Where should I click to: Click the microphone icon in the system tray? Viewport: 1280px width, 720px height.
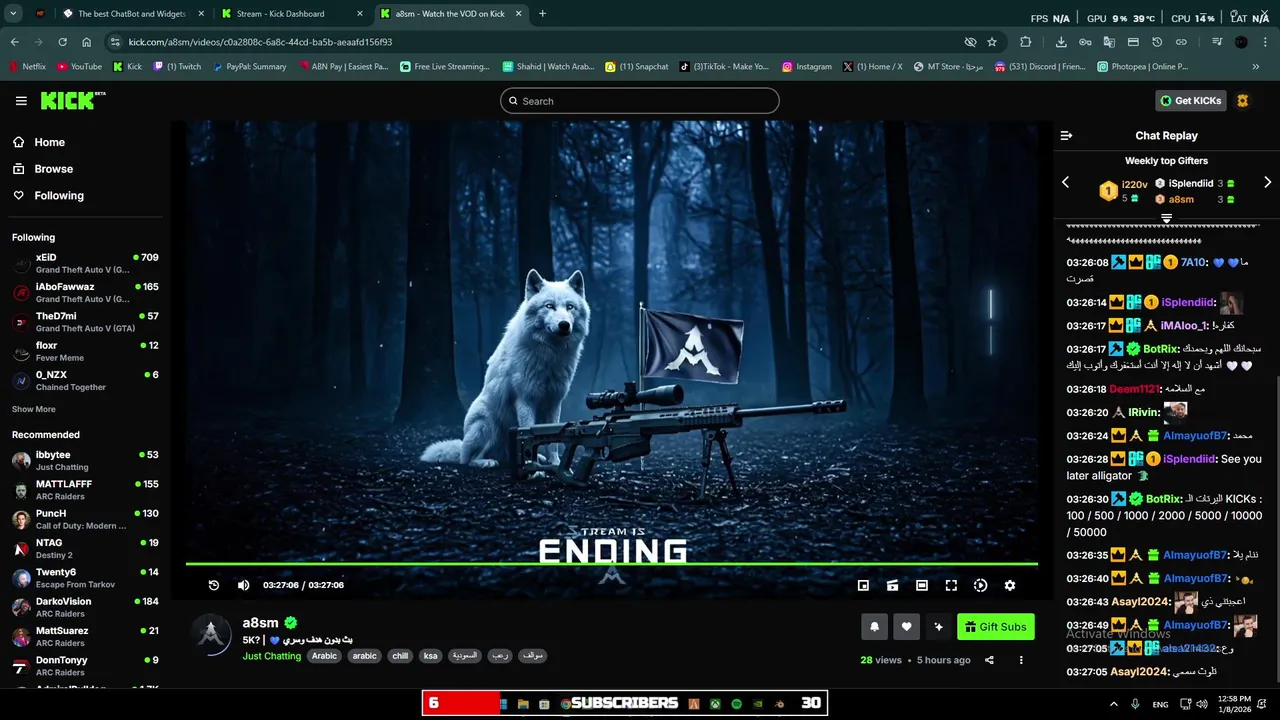click(x=1135, y=704)
